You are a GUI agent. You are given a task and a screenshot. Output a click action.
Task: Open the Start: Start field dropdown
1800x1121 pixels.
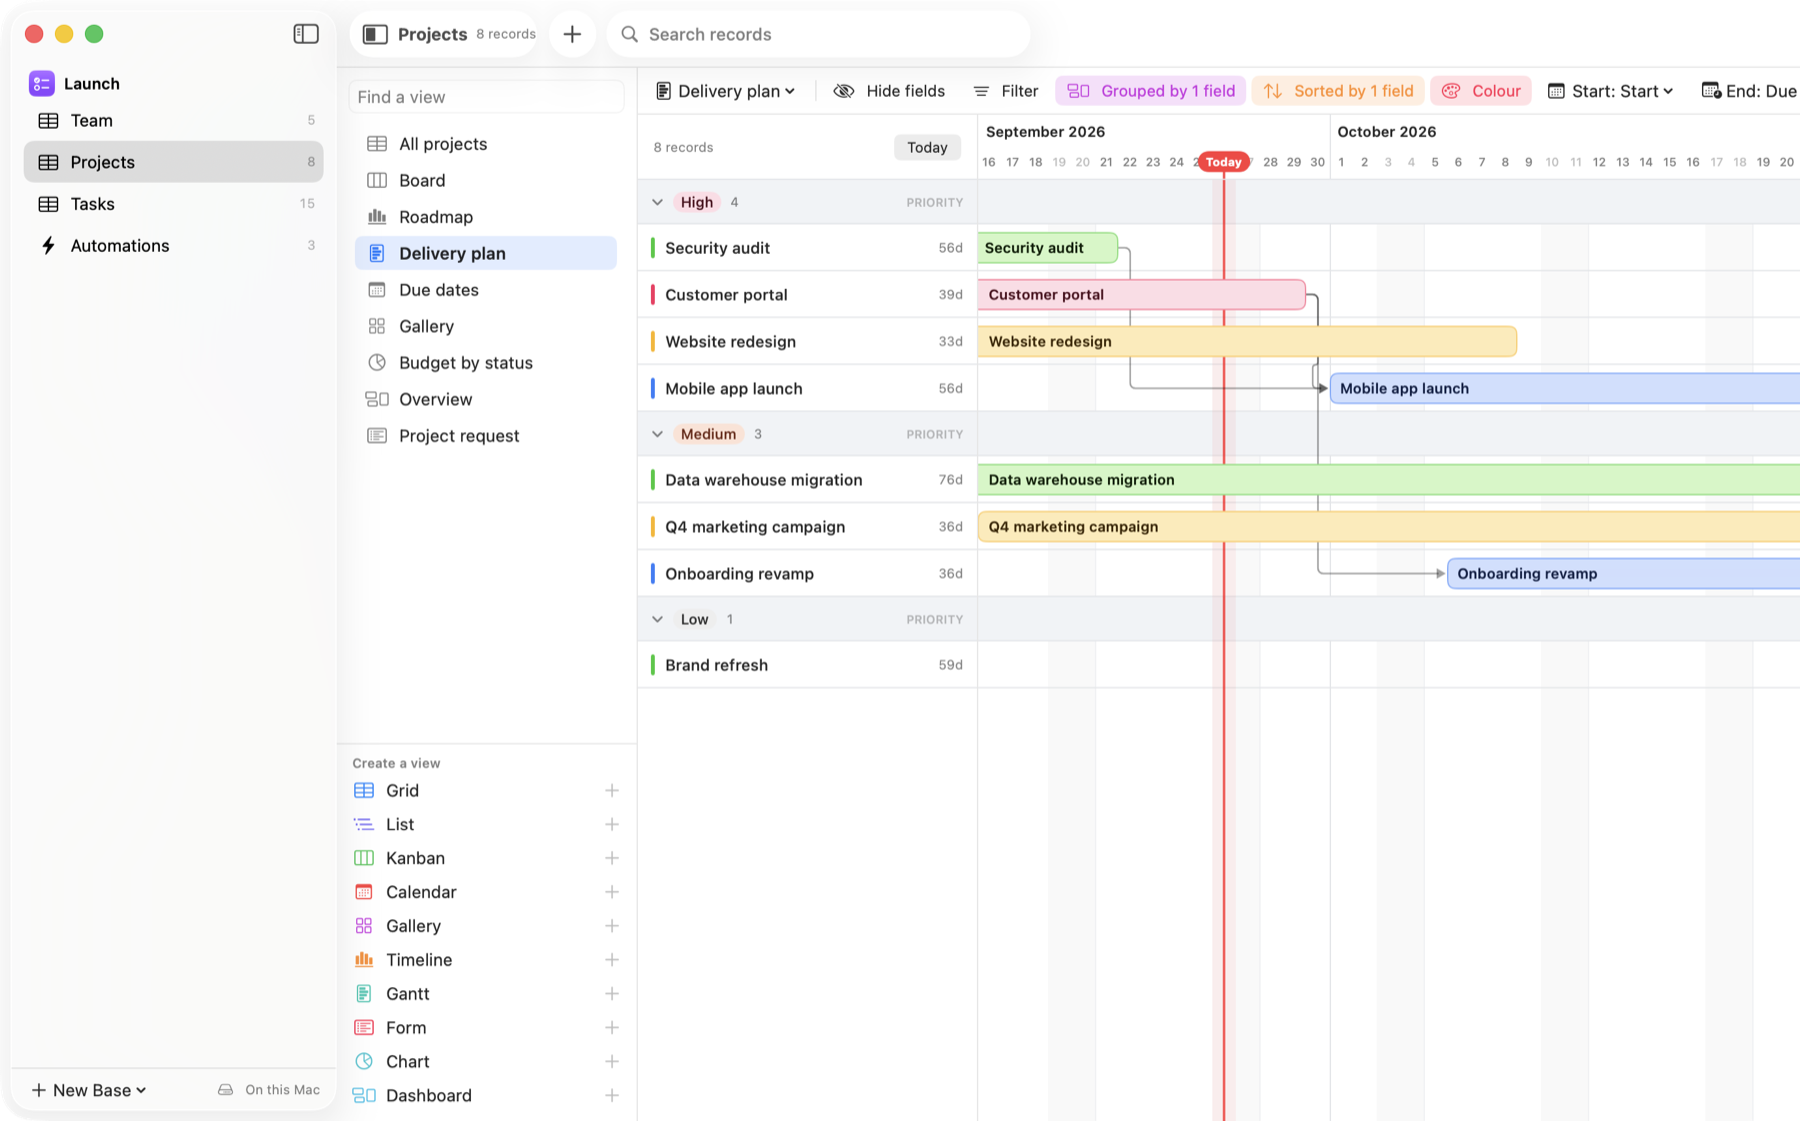tap(1611, 91)
